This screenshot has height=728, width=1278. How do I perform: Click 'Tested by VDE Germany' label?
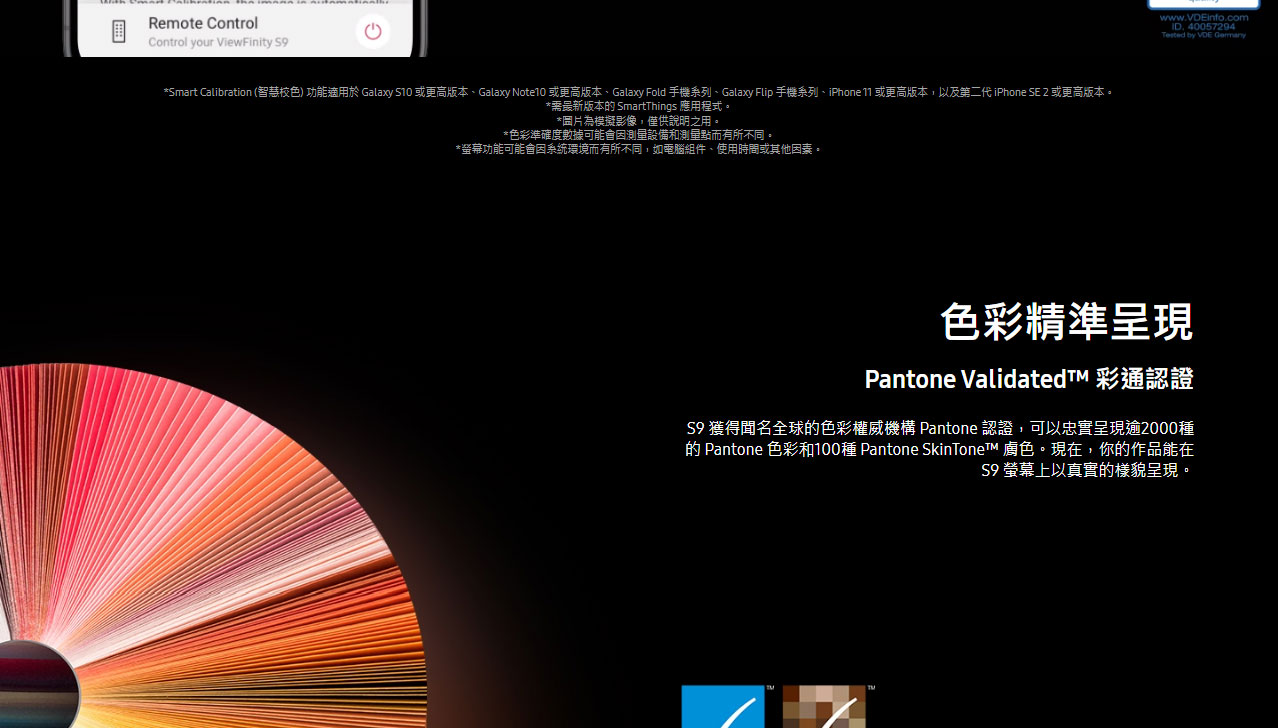[1204, 35]
